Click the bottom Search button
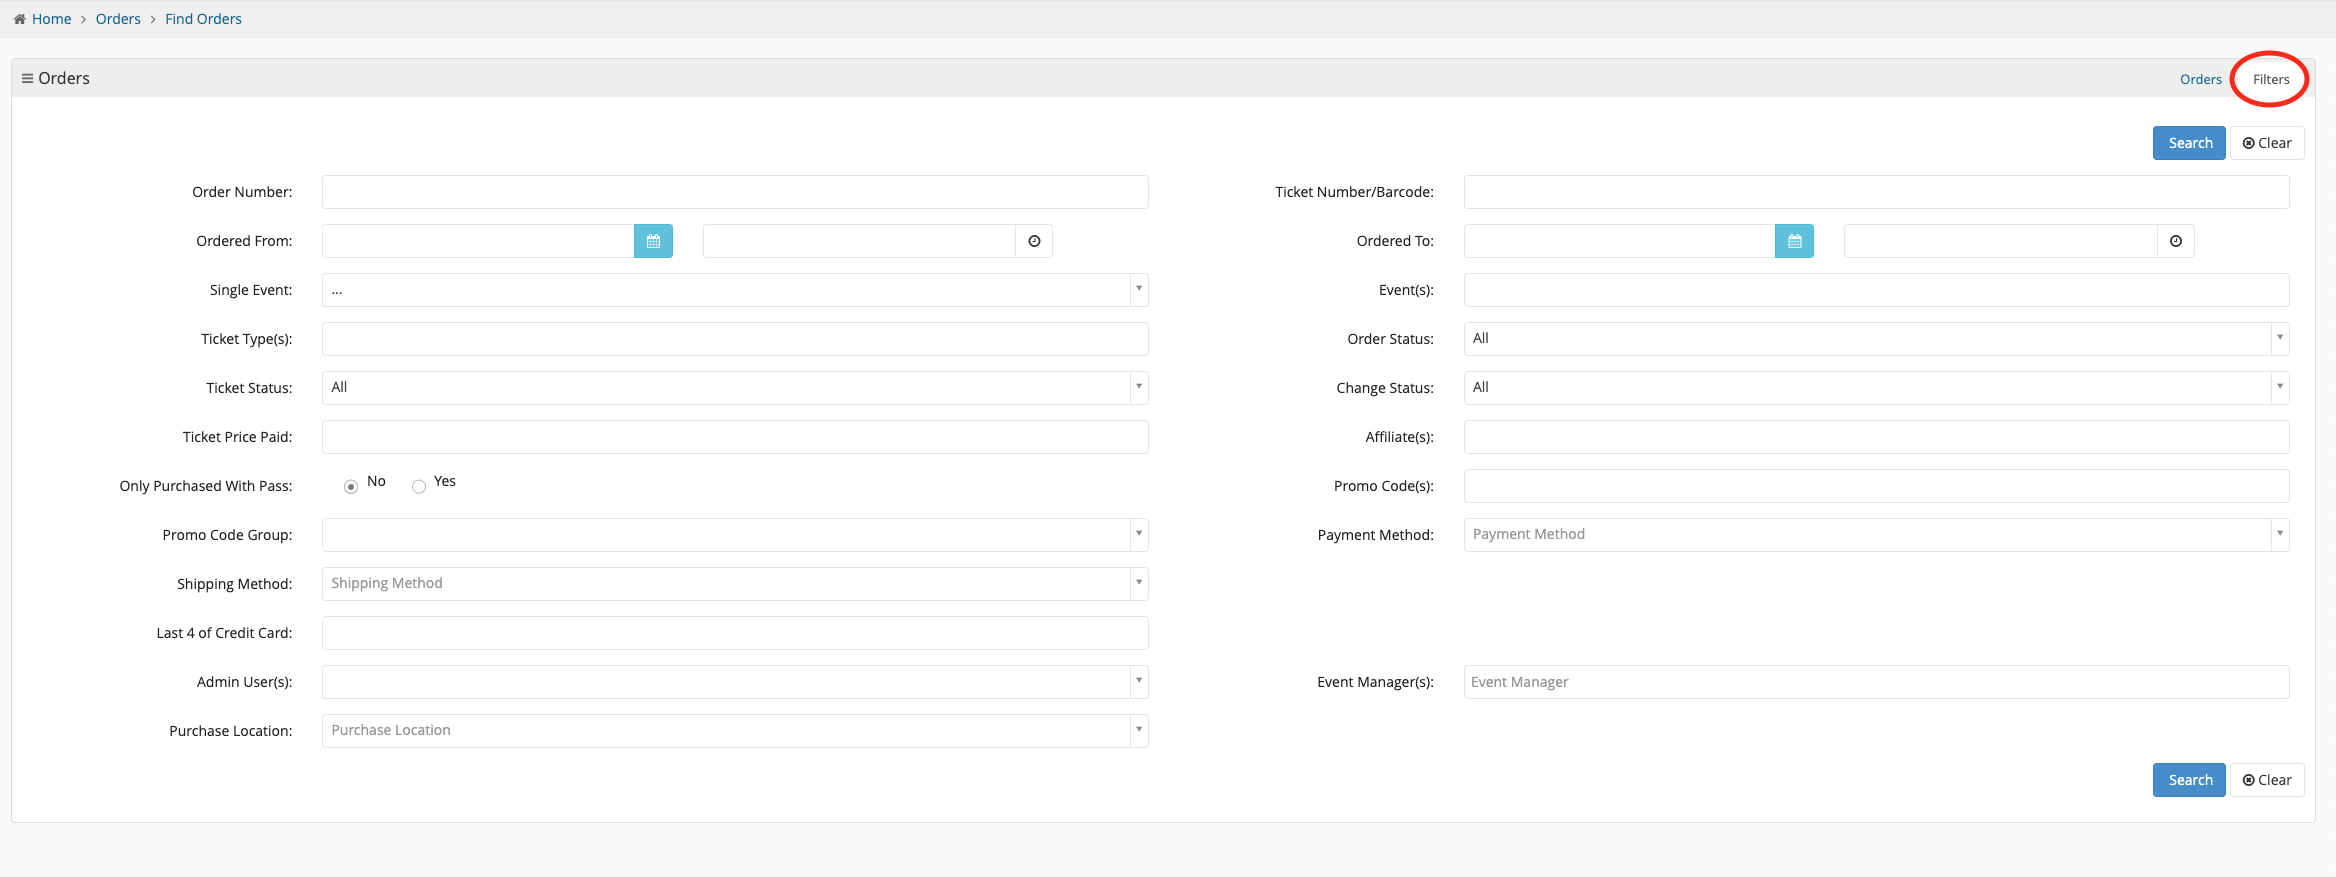Image resolution: width=2336 pixels, height=877 pixels. 2189,780
